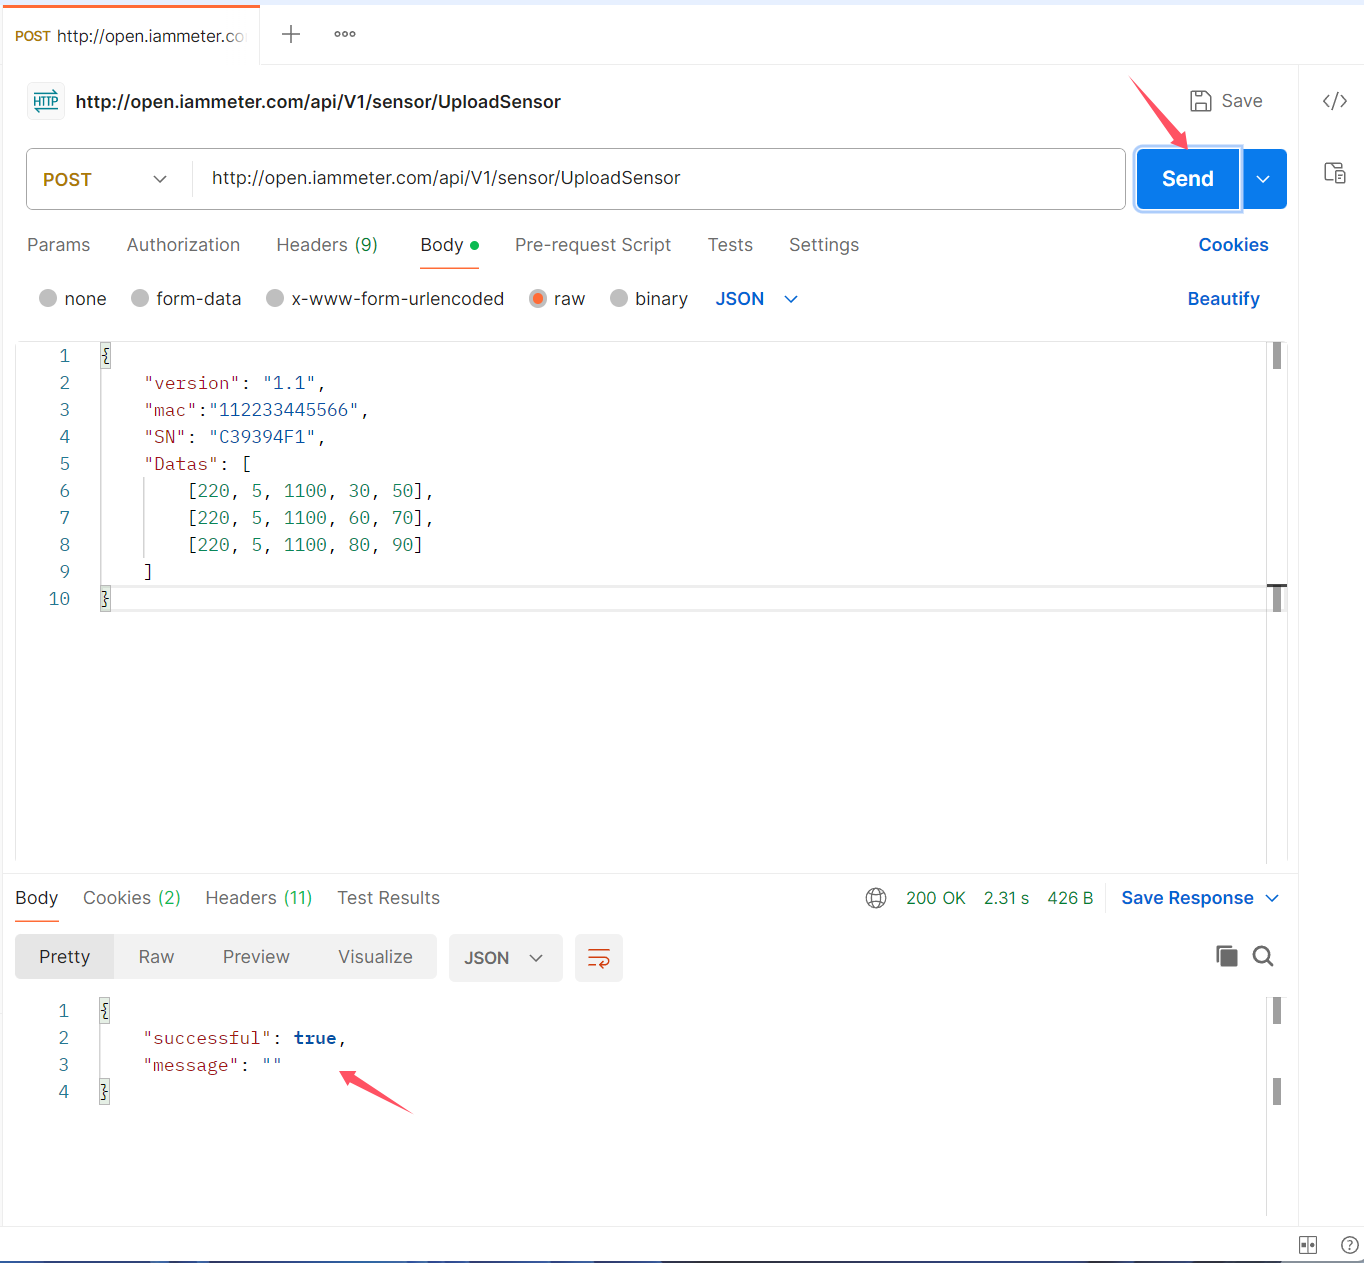Viewport: 1364px width, 1263px height.
Task: Expand the Save Response dropdown
Action: pos(1272,898)
